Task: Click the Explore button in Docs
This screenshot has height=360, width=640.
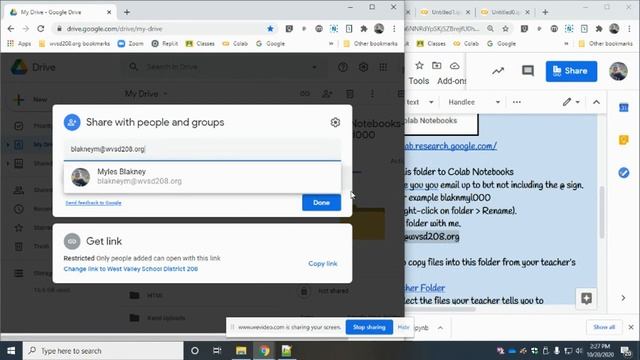Action: 587,298
